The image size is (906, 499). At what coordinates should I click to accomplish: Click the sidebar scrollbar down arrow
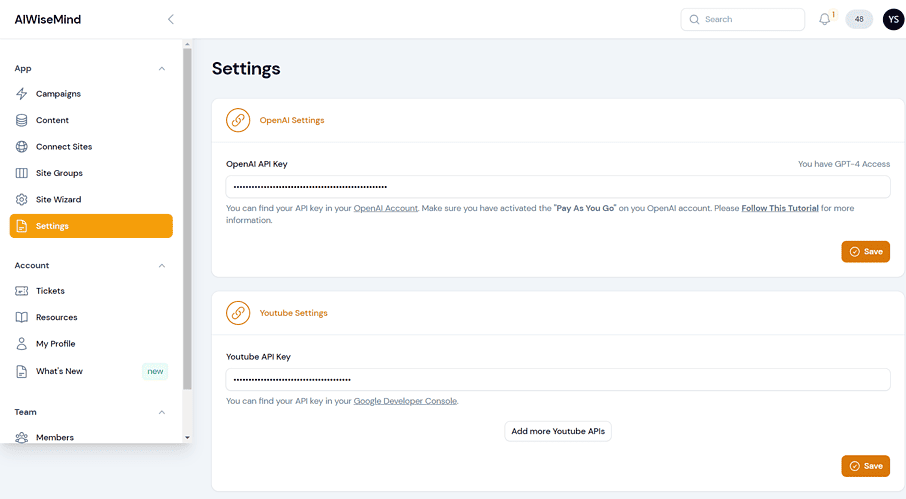tap(187, 438)
